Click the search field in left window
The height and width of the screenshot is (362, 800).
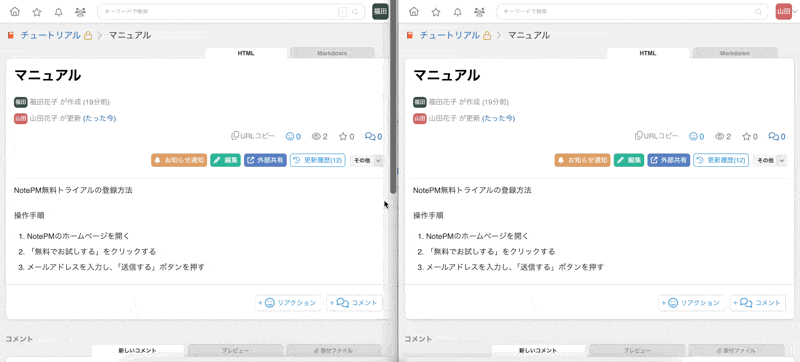[231, 11]
